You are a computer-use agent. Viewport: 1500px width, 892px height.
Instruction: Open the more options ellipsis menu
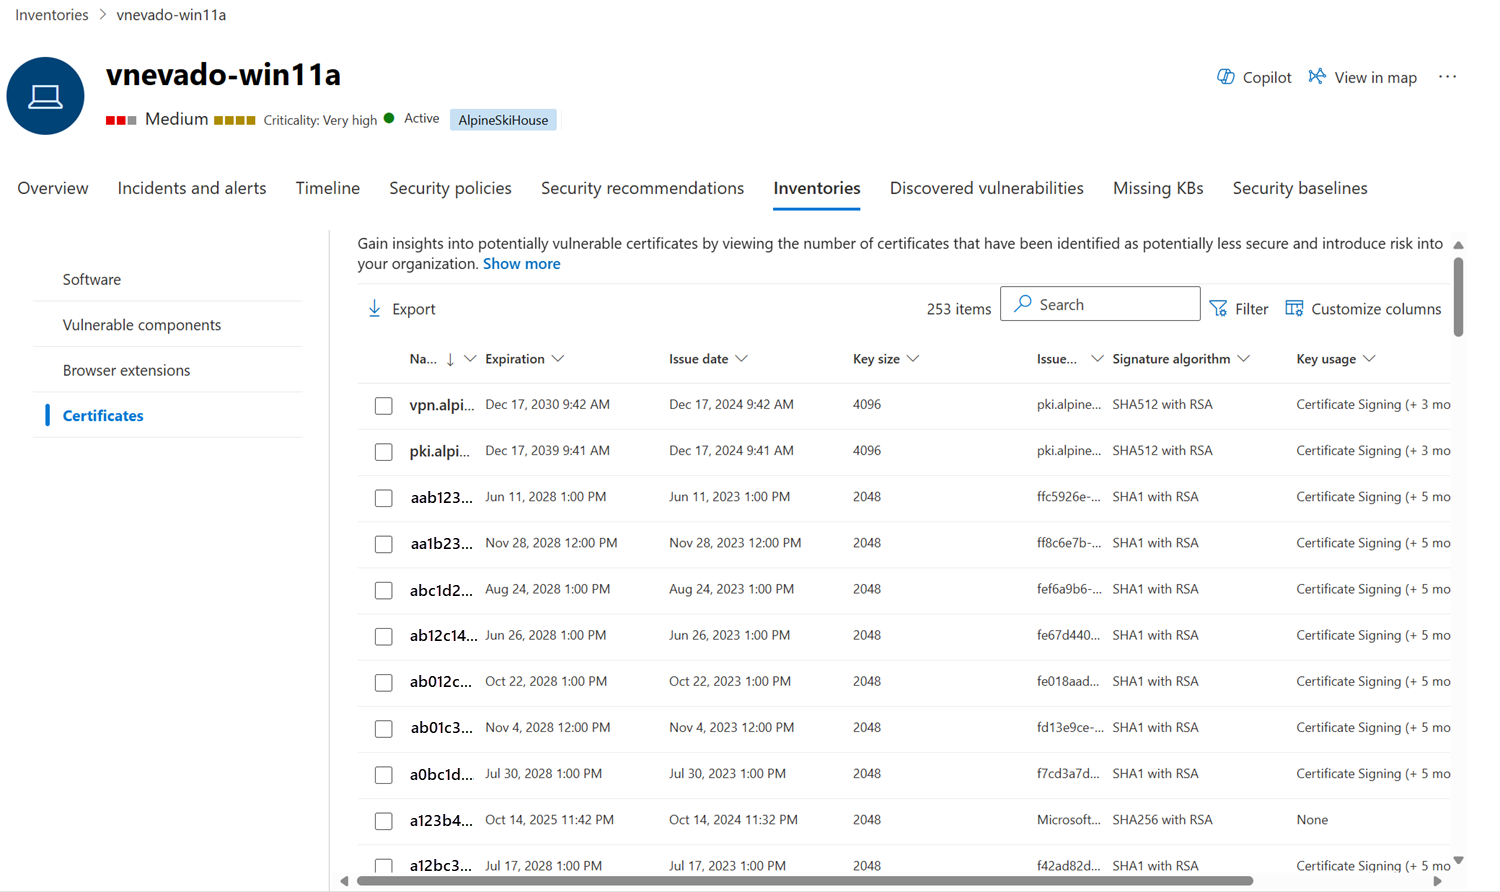click(1447, 77)
